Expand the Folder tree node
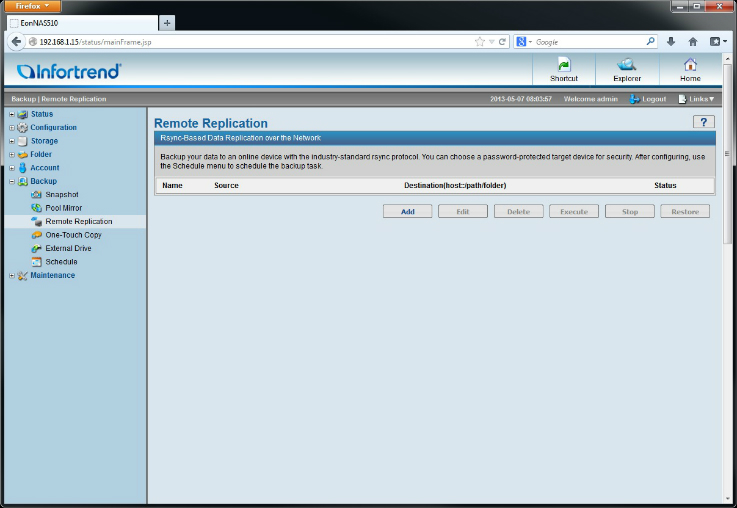Viewport: 737px width, 508px height. tap(12, 155)
